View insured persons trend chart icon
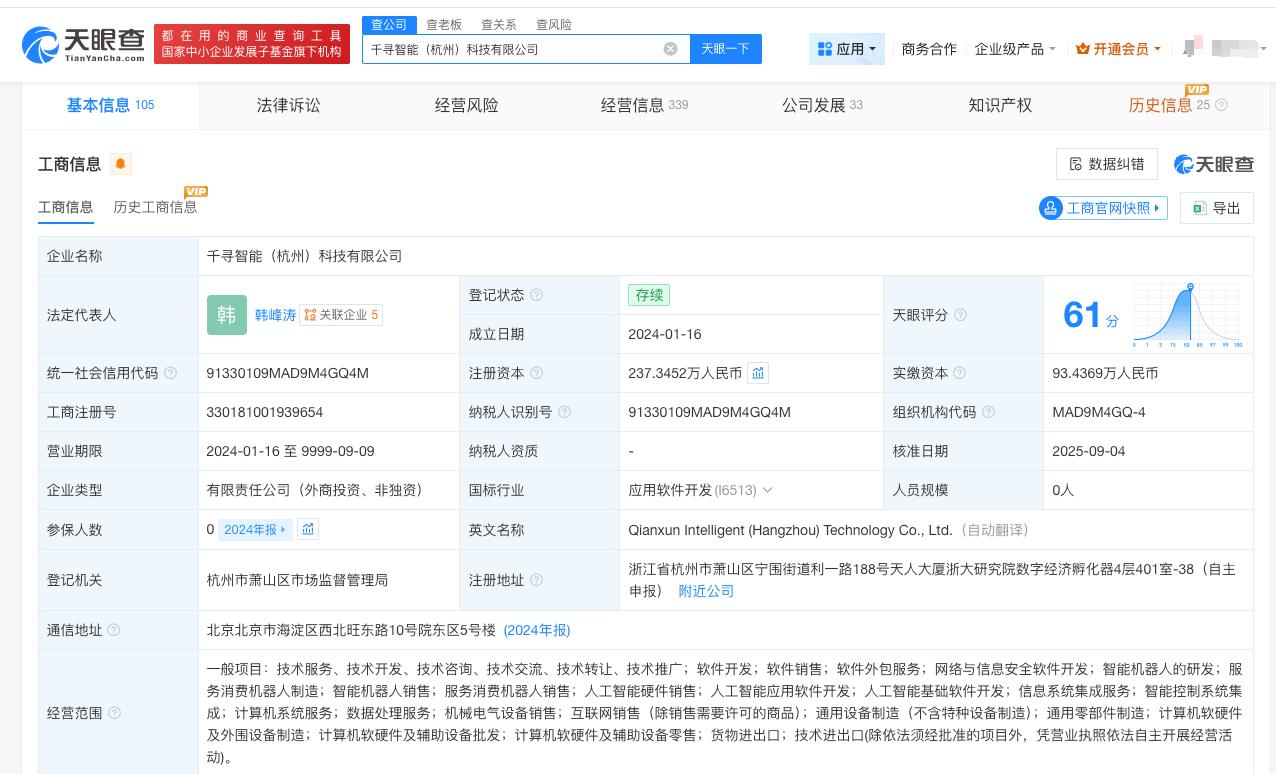The width and height of the screenshot is (1276, 774). click(307, 529)
